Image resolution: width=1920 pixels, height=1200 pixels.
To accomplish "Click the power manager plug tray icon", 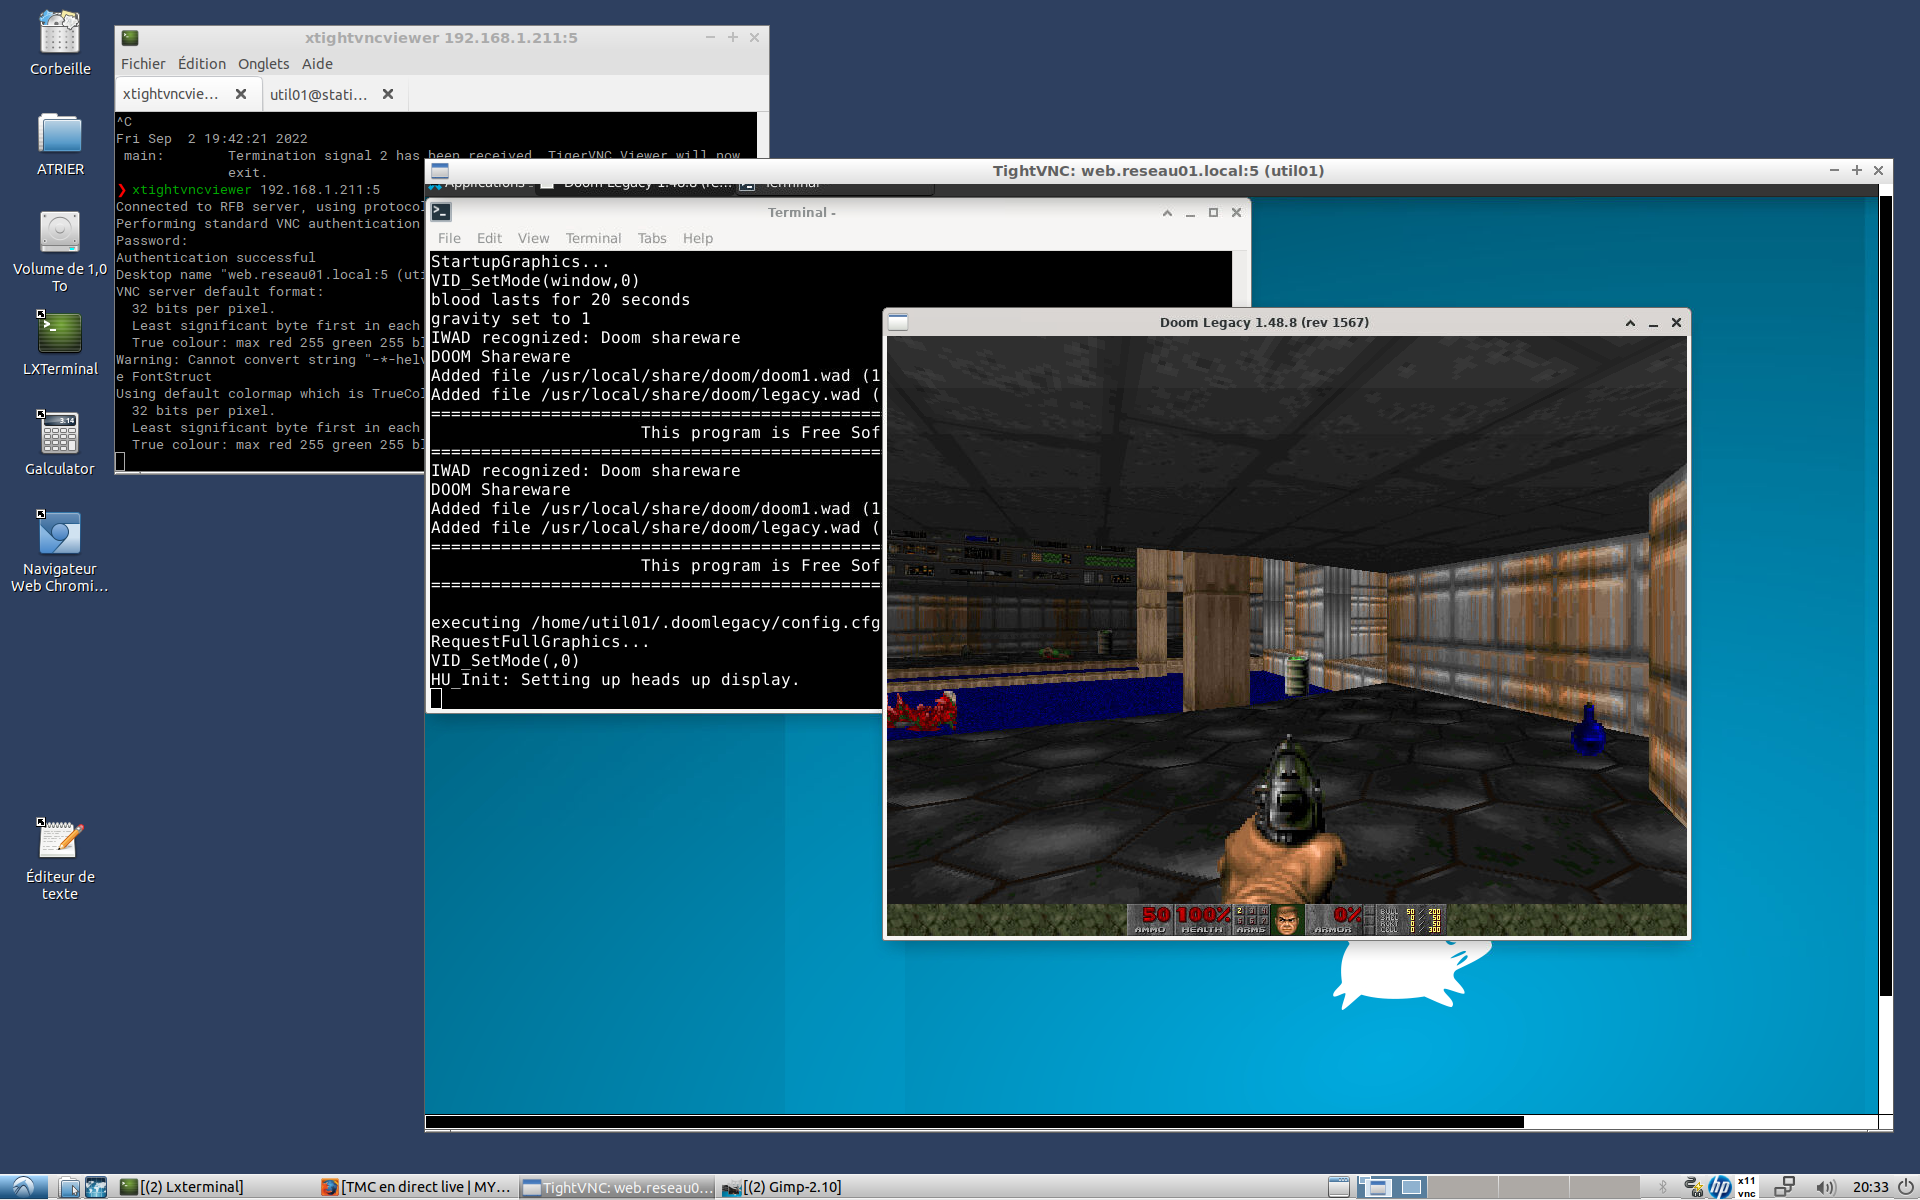I will [1693, 1187].
